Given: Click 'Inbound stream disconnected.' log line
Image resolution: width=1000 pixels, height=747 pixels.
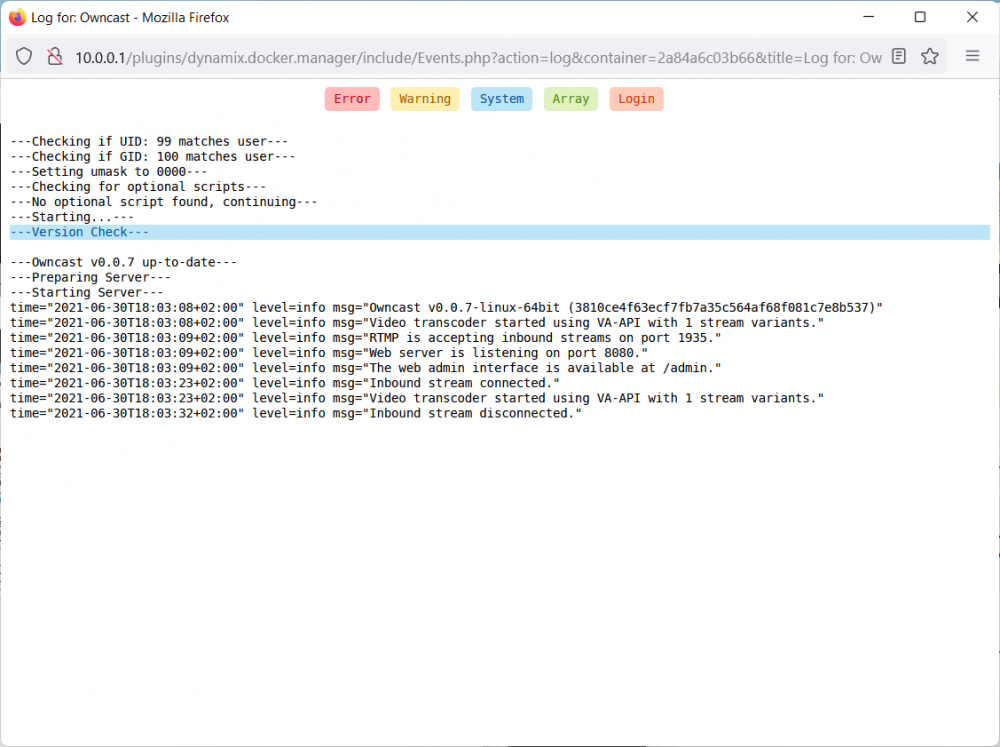Looking at the screenshot, I should [x=296, y=413].
